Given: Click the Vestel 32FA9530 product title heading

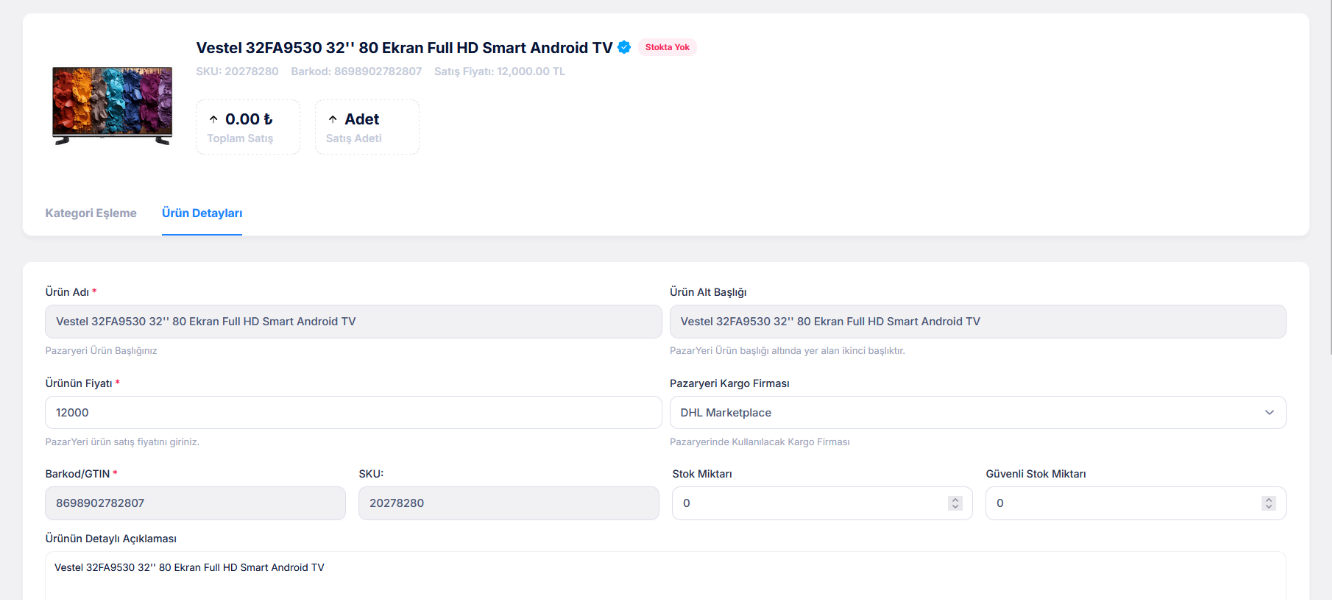Looking at the screenshot, I should pos(404,47).
